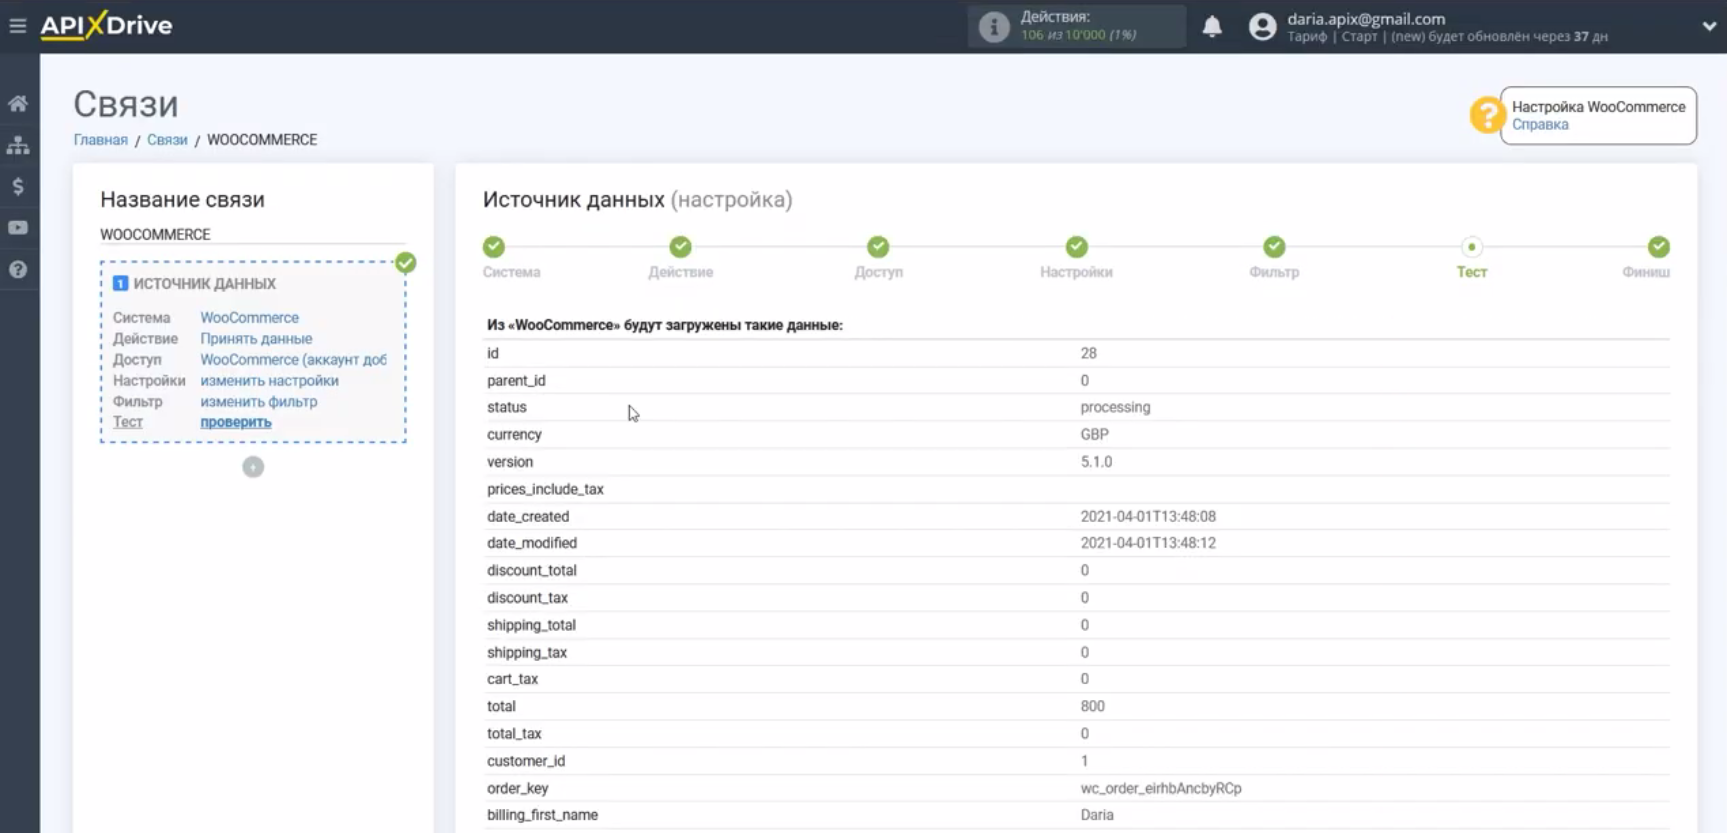Click the email daria.apix@gmail.com
The image size is (1727, 833).
point(1365,19)
